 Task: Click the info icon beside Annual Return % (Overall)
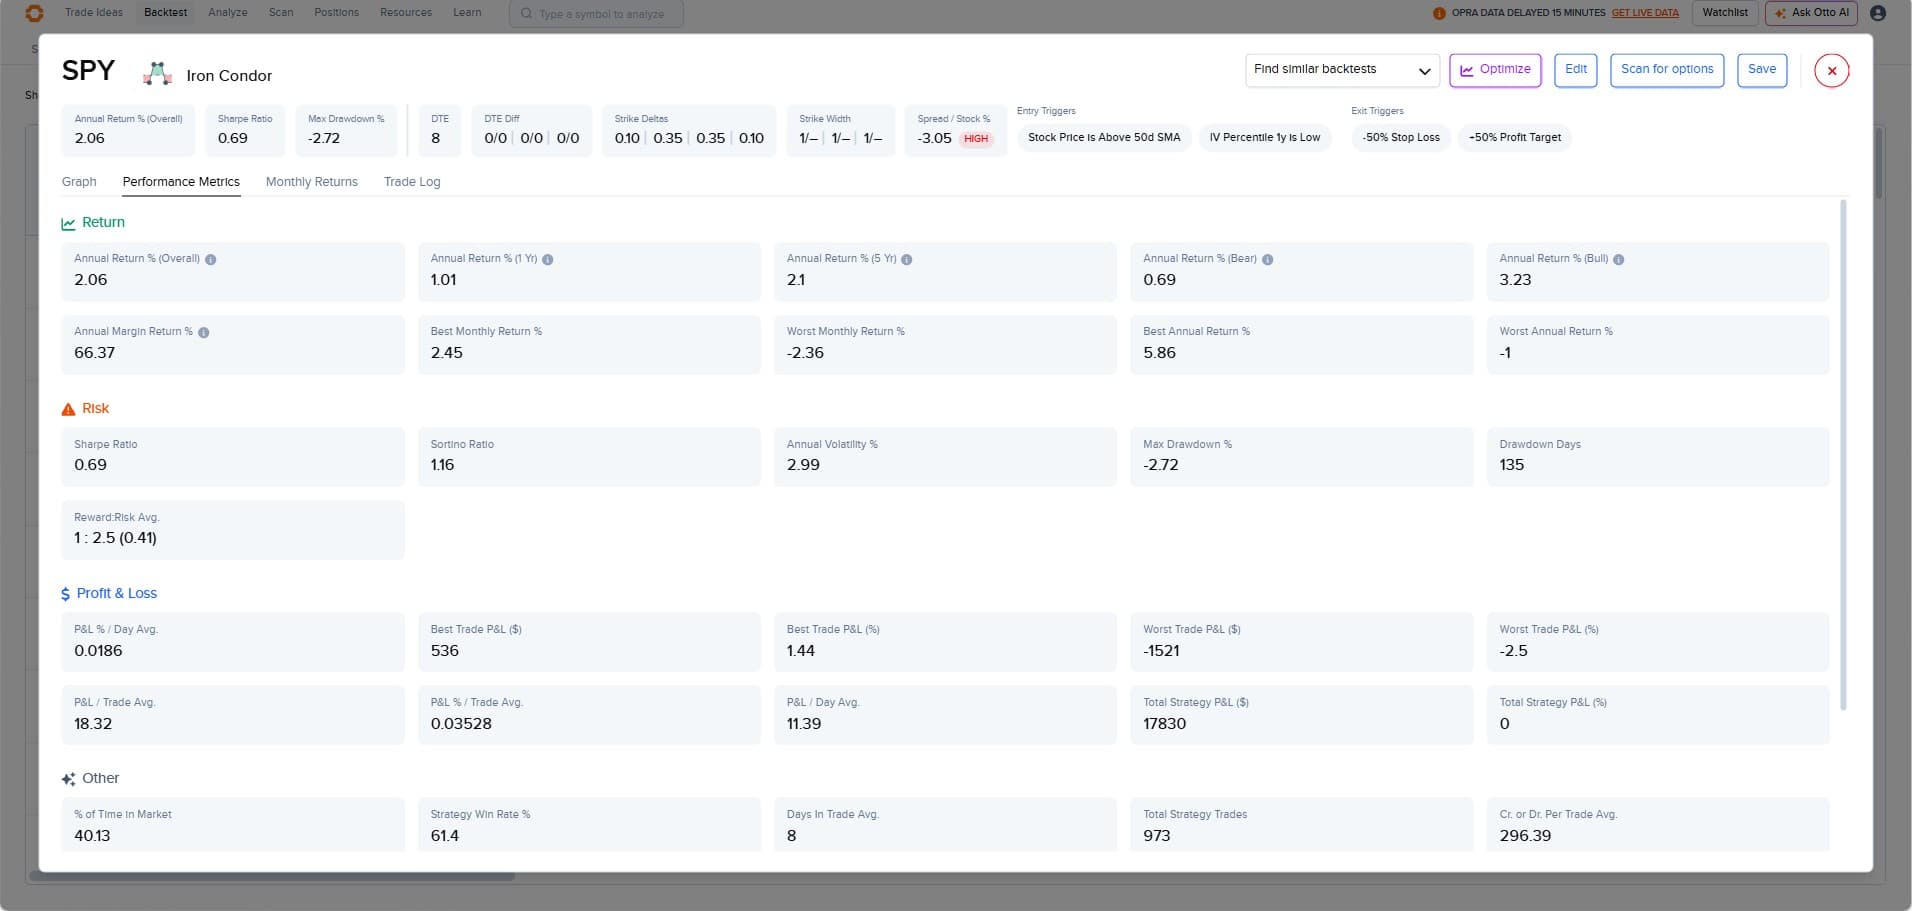[x=211, y=259]
